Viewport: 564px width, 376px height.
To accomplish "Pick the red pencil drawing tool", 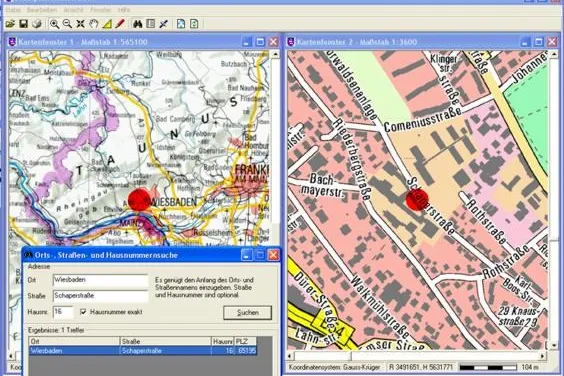I will point(120,24).
